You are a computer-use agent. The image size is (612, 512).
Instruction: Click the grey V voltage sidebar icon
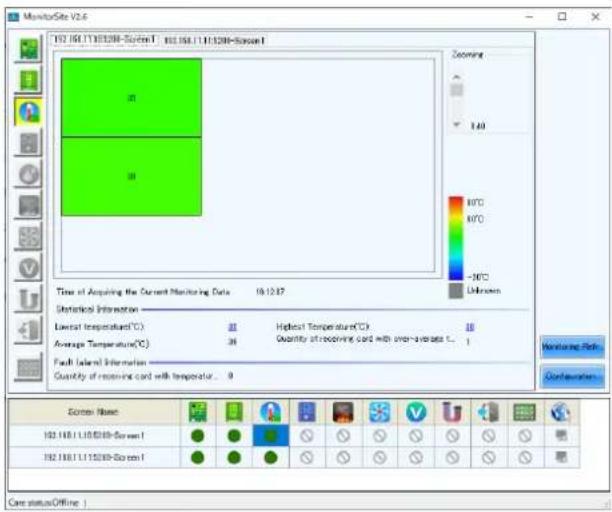click(28, 268)
